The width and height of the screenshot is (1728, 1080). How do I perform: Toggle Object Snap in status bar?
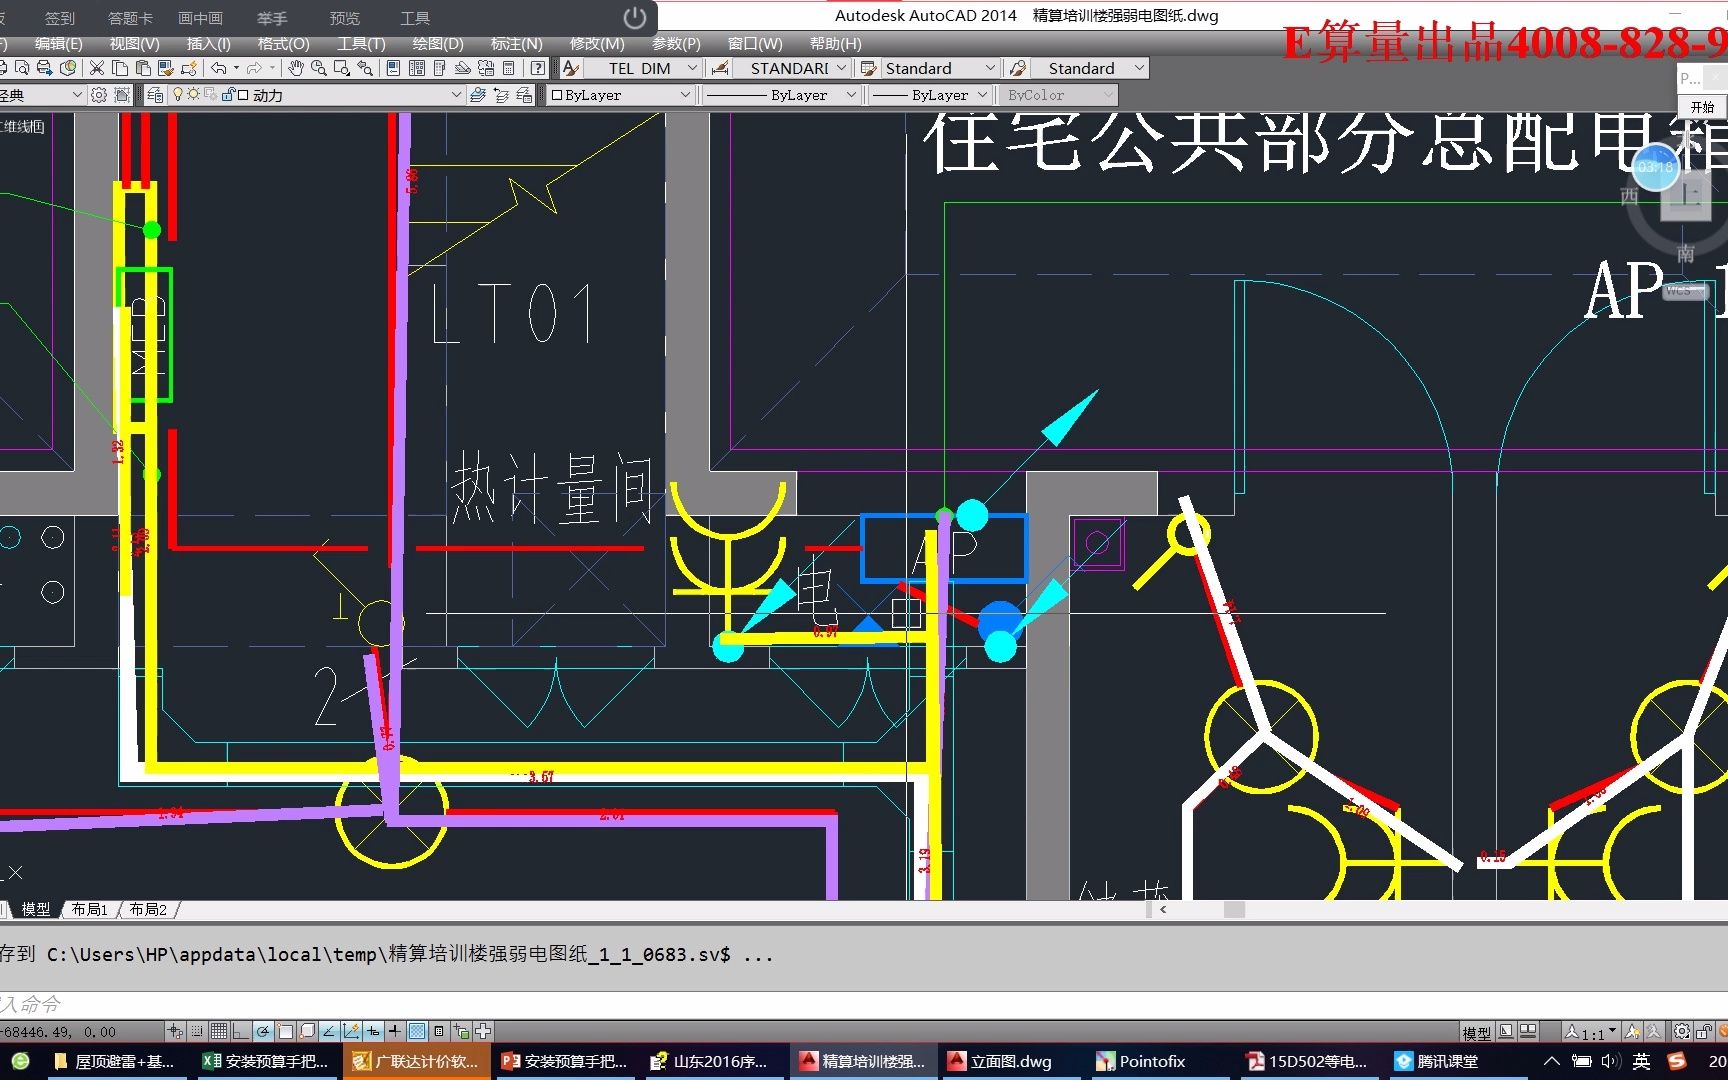coord(285,1031)
